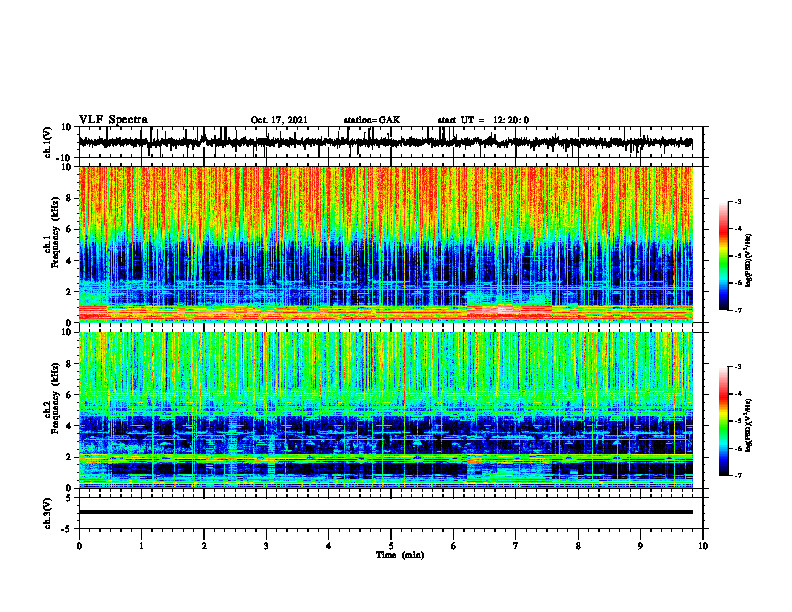Image resolution: width=792 pixels, height=612 pixels.
Task: Click the "6" kHz tick on ch.1 axis
Action: pos(69,229)
